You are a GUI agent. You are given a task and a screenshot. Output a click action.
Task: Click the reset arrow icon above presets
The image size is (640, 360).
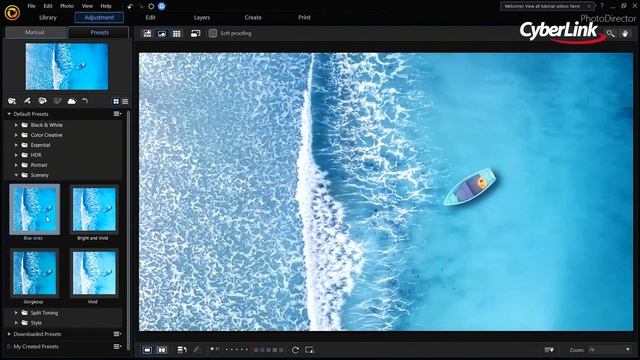(85, 101)
